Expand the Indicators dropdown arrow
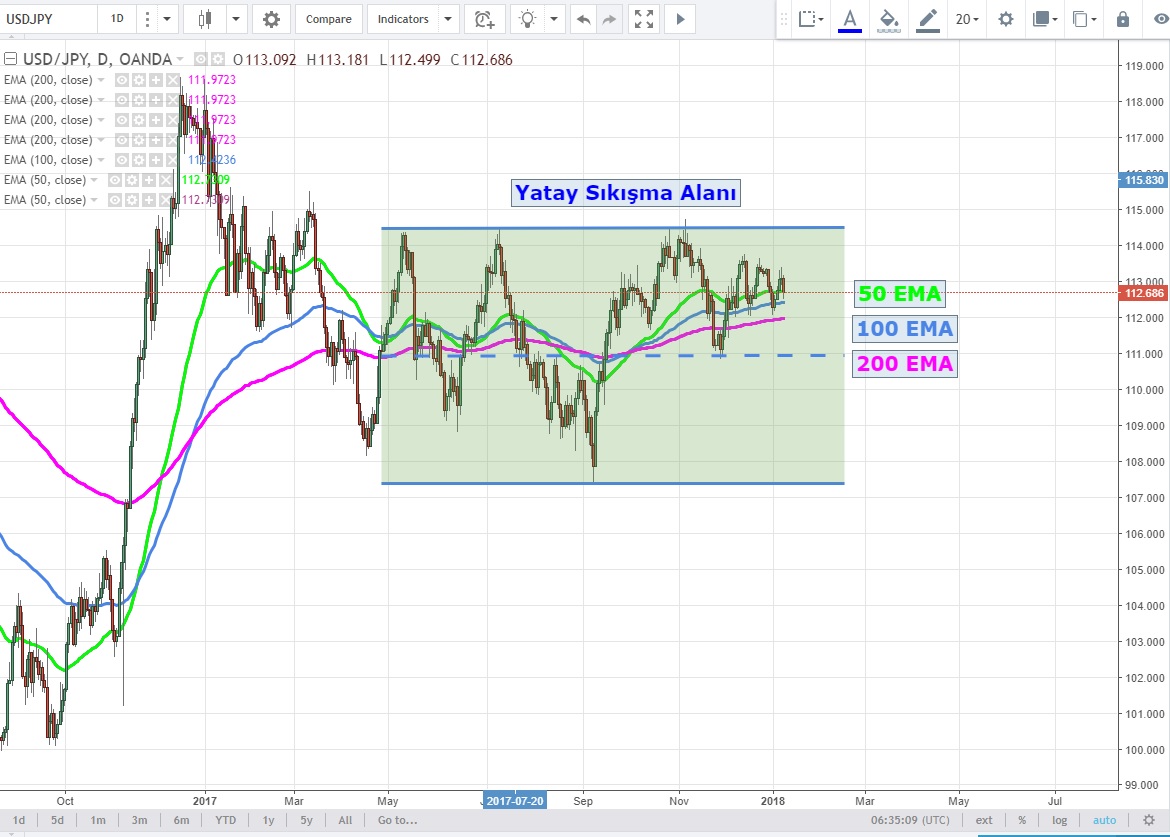The image size is (1170, 837). [447, 19]
